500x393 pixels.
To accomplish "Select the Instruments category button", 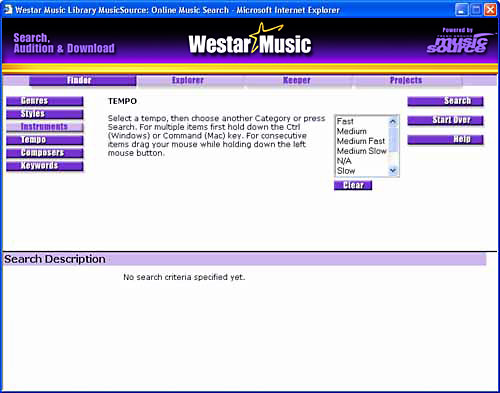I will [45, 127].
